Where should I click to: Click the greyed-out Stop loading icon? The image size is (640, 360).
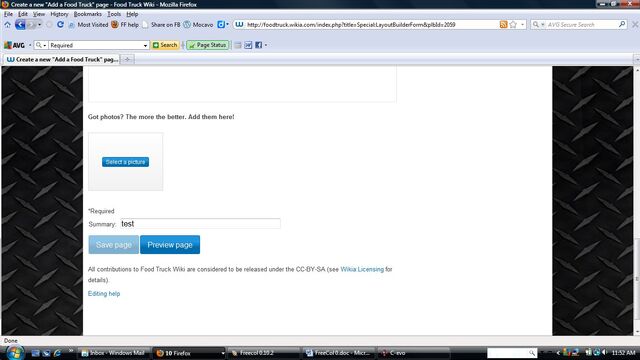pyautogui.click(x=49, y=24)
